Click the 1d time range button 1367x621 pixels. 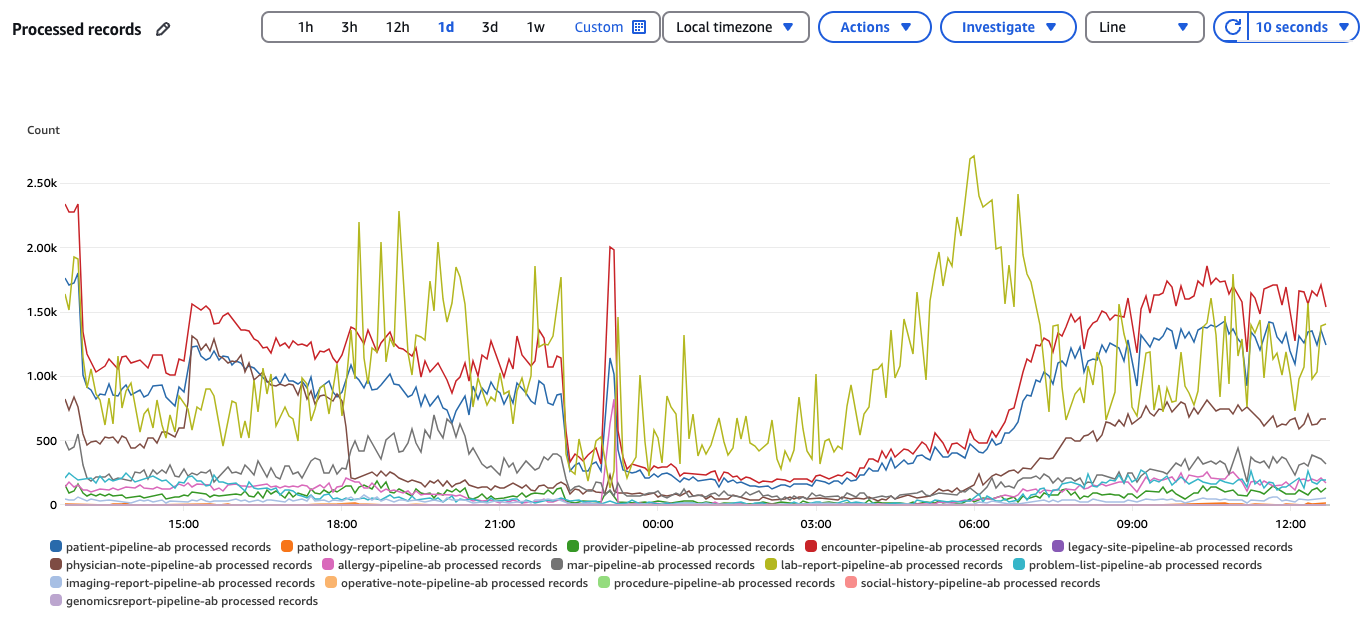click(x=445, y=27)
